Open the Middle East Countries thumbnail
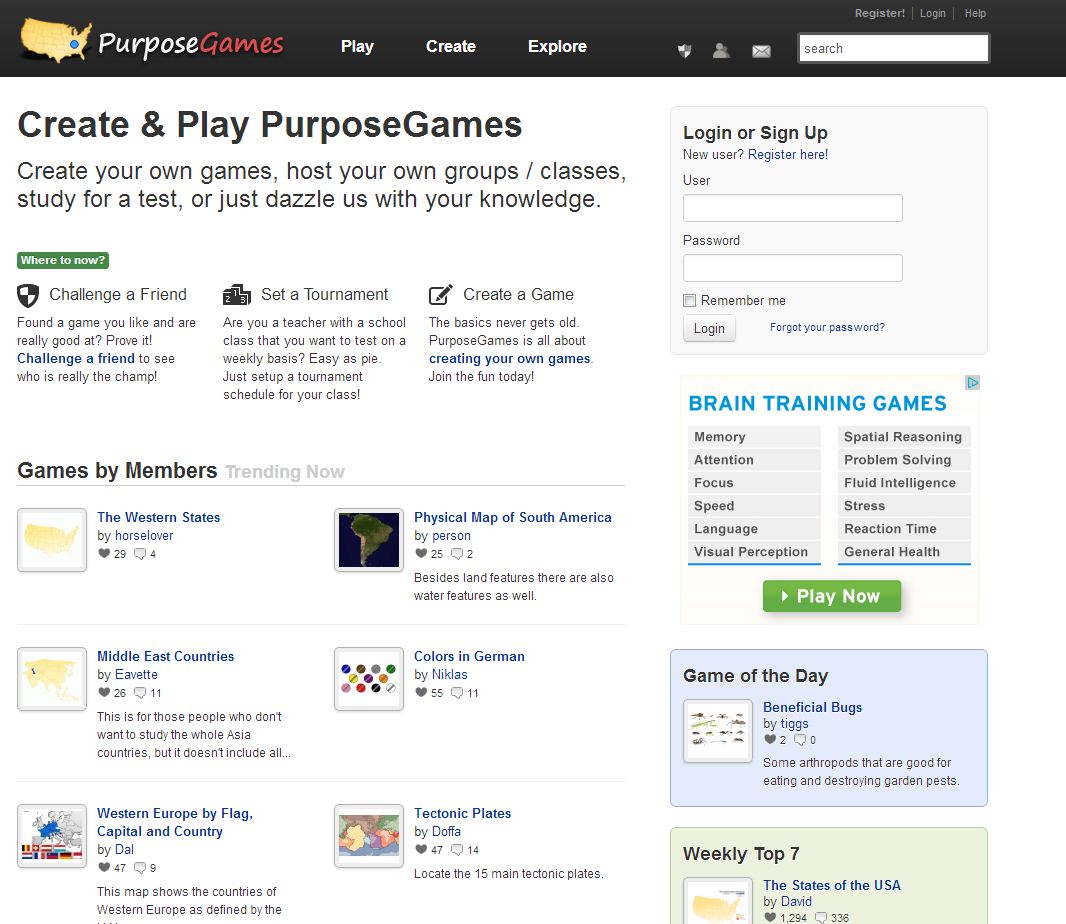The width and height of the screenshot is (1066, 924). point(52,679)
